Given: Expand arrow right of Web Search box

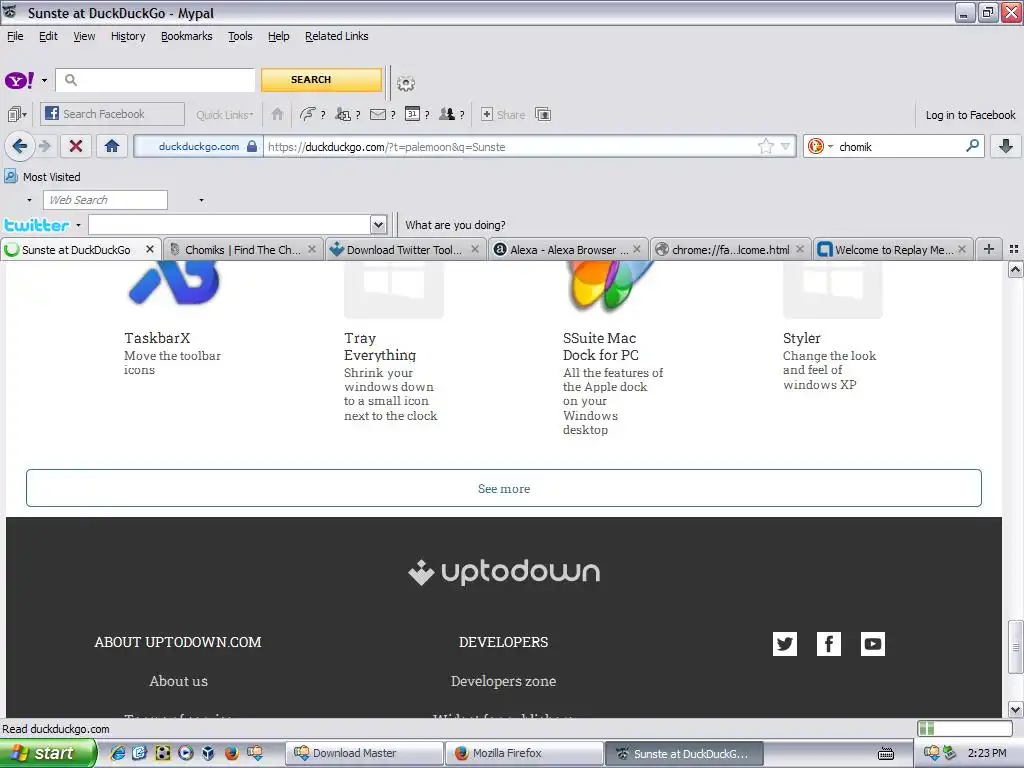Looking at the screenshot, I should [x=201, y=200].
